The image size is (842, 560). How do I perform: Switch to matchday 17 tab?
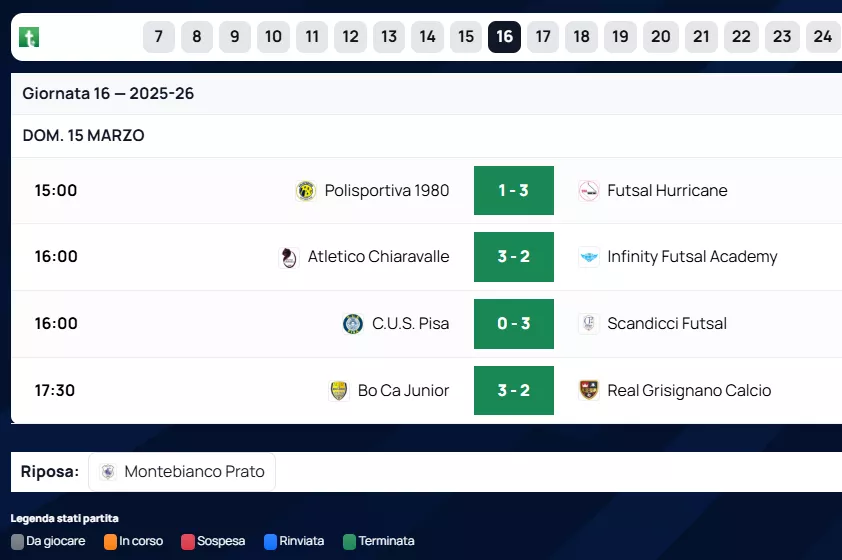pyautogui.click(x=543, y=37)
